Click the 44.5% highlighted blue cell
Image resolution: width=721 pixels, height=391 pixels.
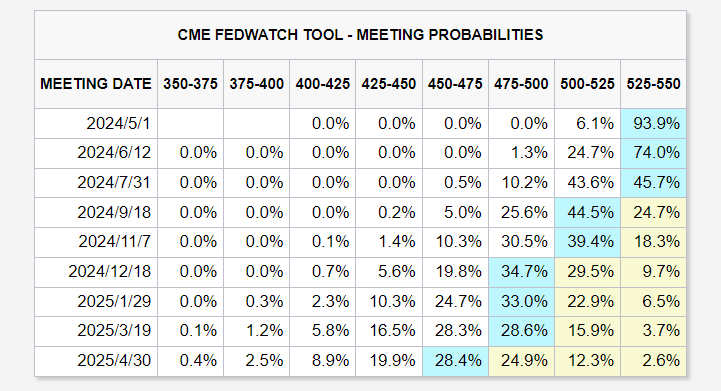click(588, 213)
